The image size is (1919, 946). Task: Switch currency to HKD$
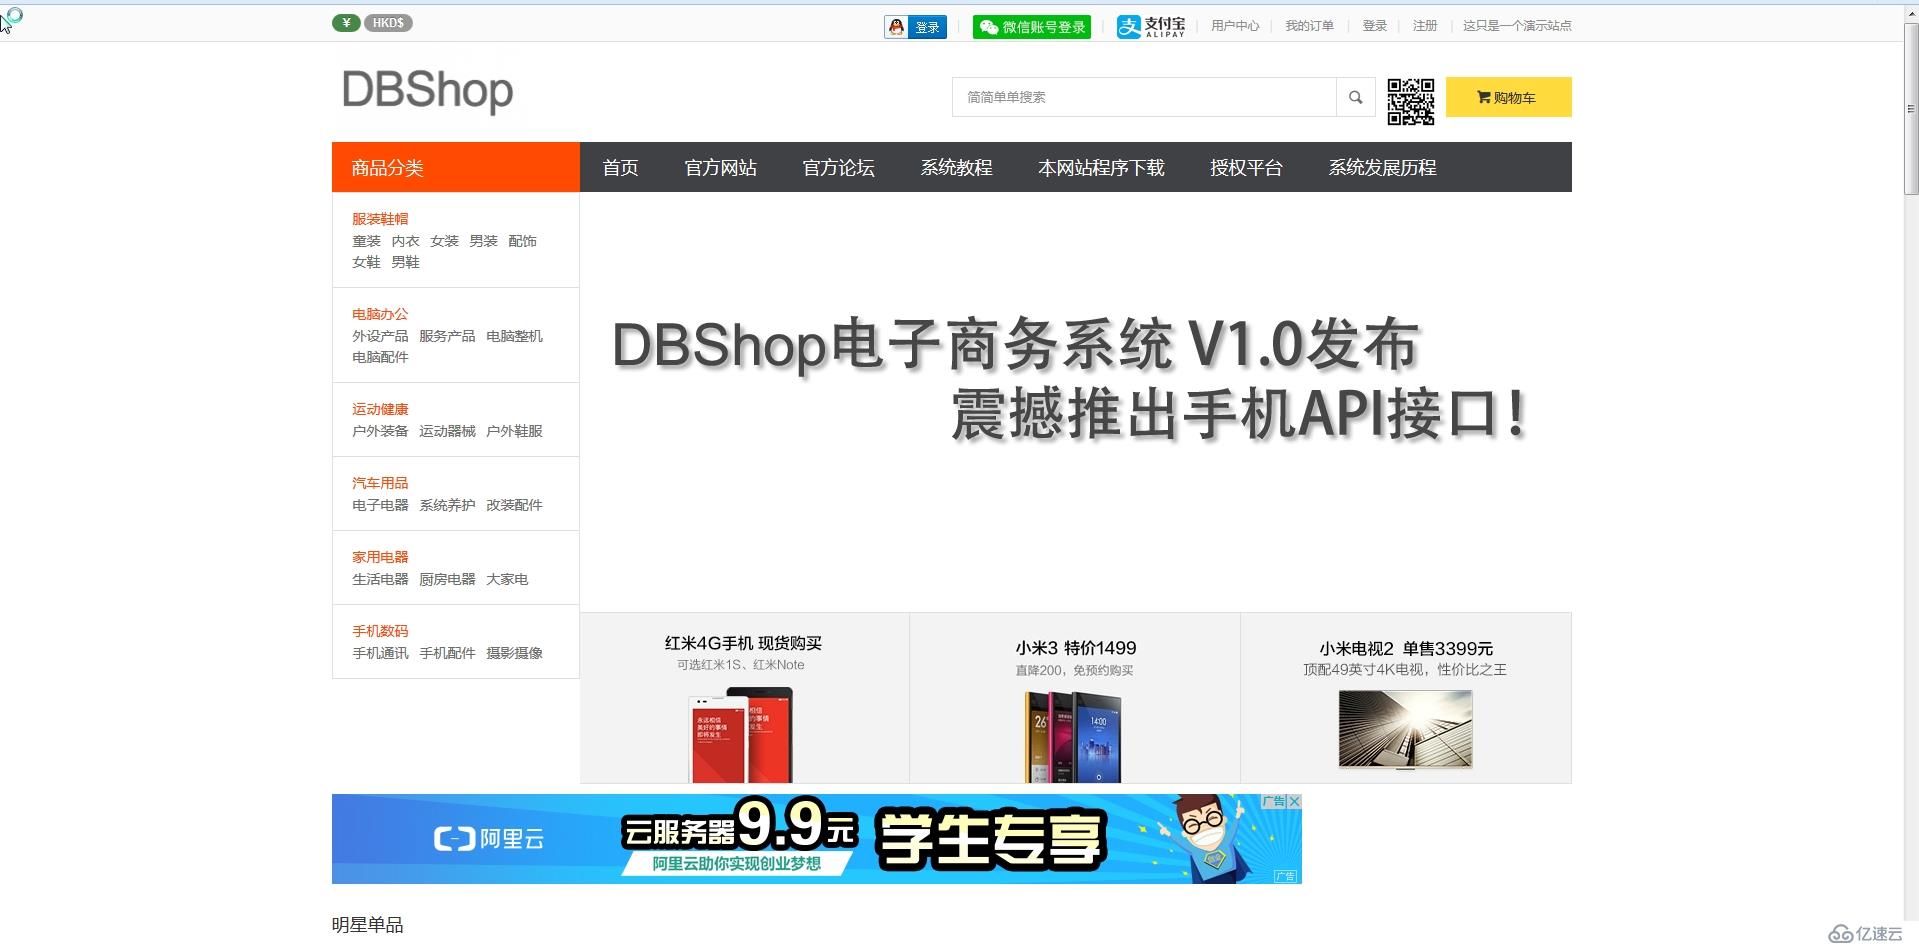click(x=388, y=23)
